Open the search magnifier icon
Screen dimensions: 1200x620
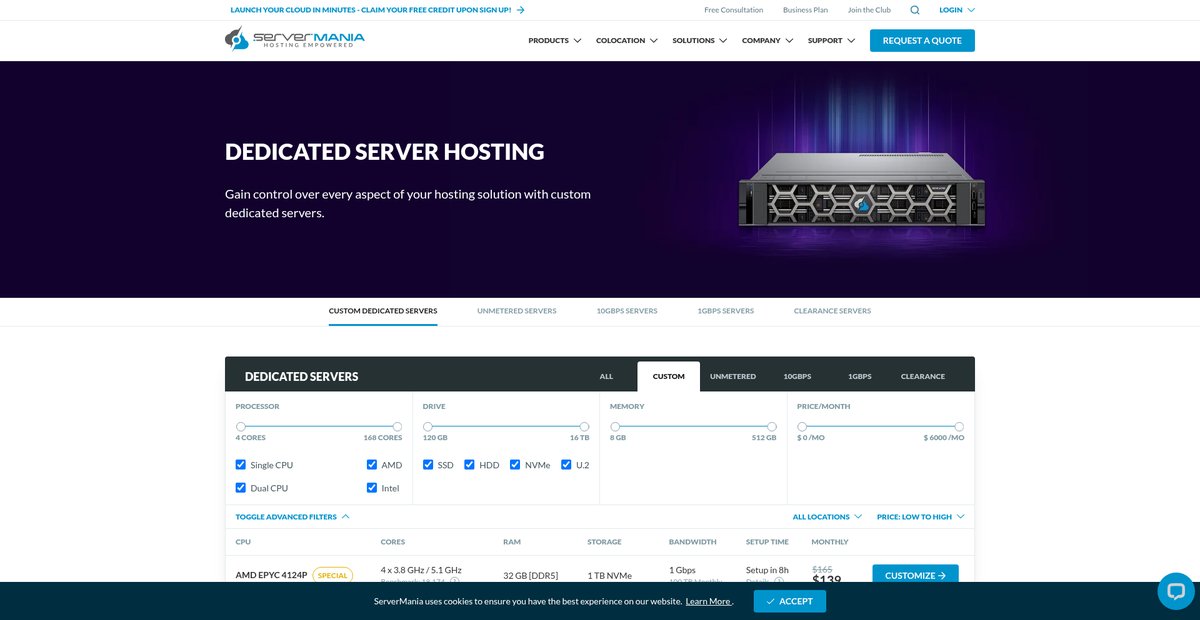pos(915,10)
